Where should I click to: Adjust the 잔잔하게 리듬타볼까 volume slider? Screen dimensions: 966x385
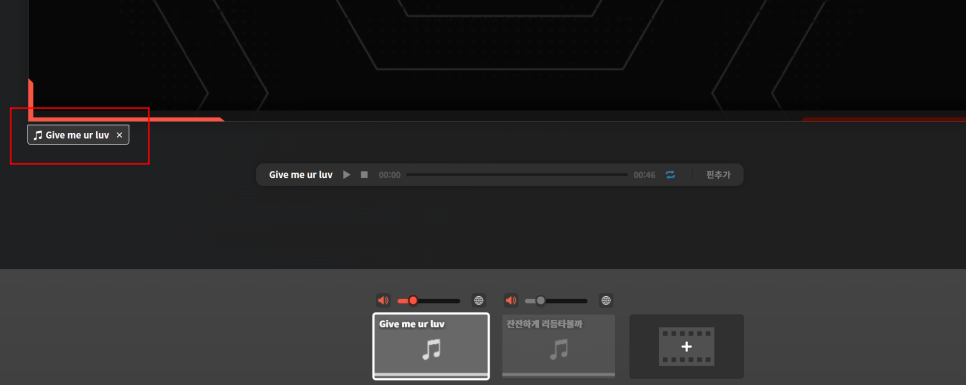click(x=556, y=301)
